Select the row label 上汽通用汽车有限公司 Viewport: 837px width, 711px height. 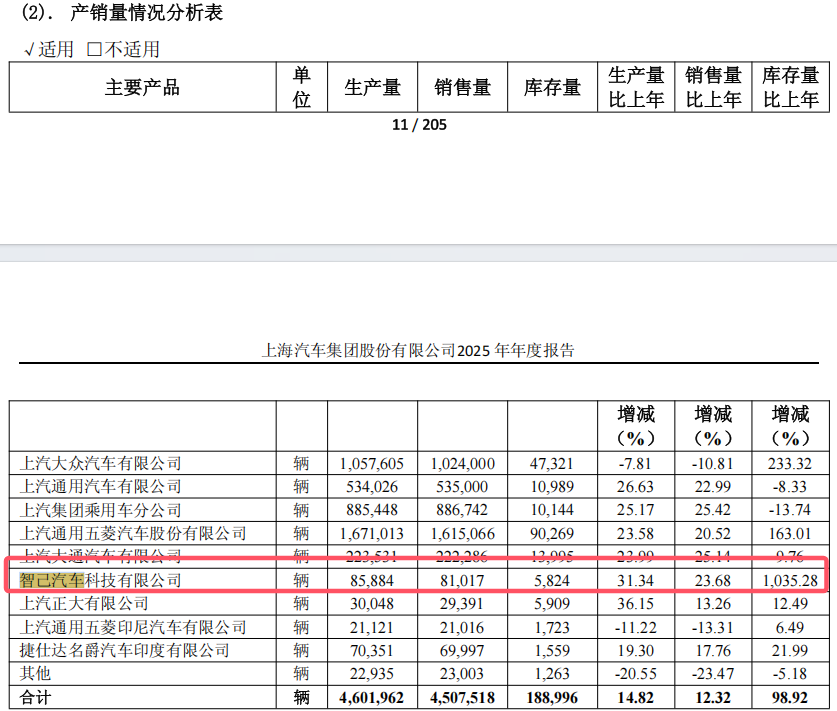pos(100,487)
